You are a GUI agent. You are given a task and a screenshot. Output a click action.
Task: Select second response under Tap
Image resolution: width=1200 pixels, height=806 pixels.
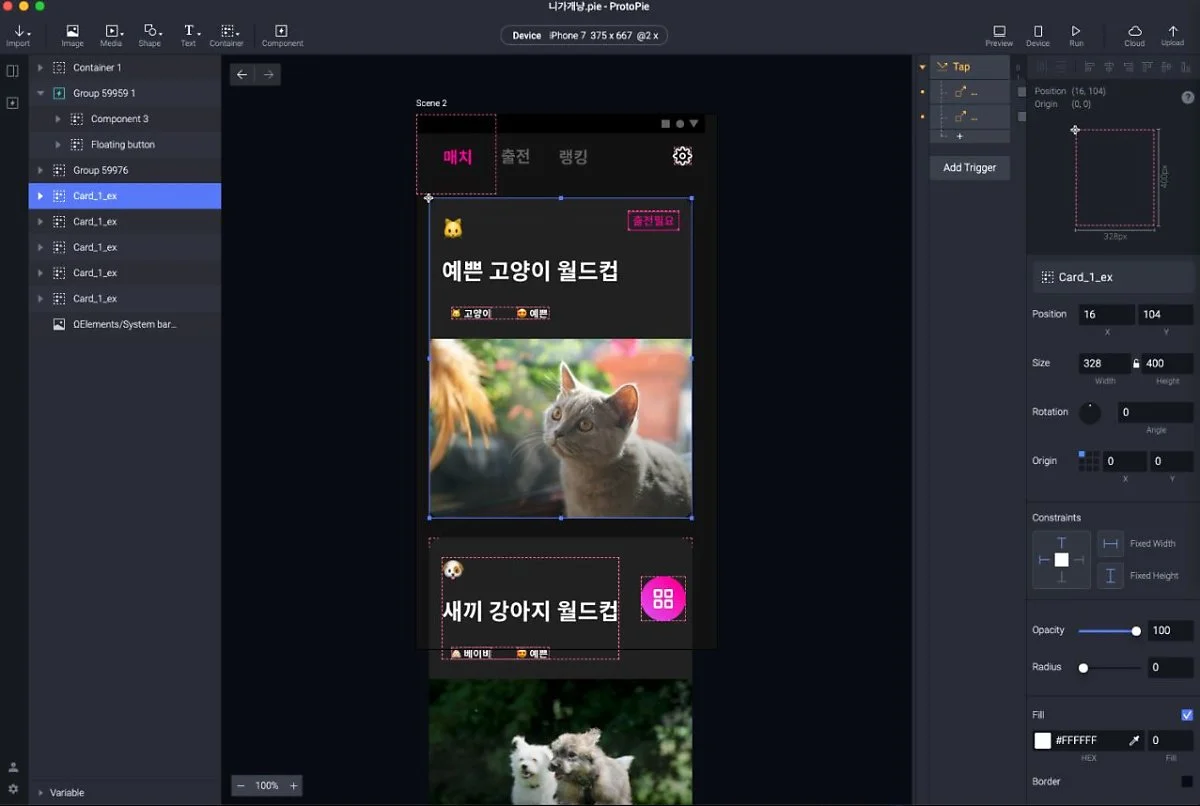tap(969, 117)
